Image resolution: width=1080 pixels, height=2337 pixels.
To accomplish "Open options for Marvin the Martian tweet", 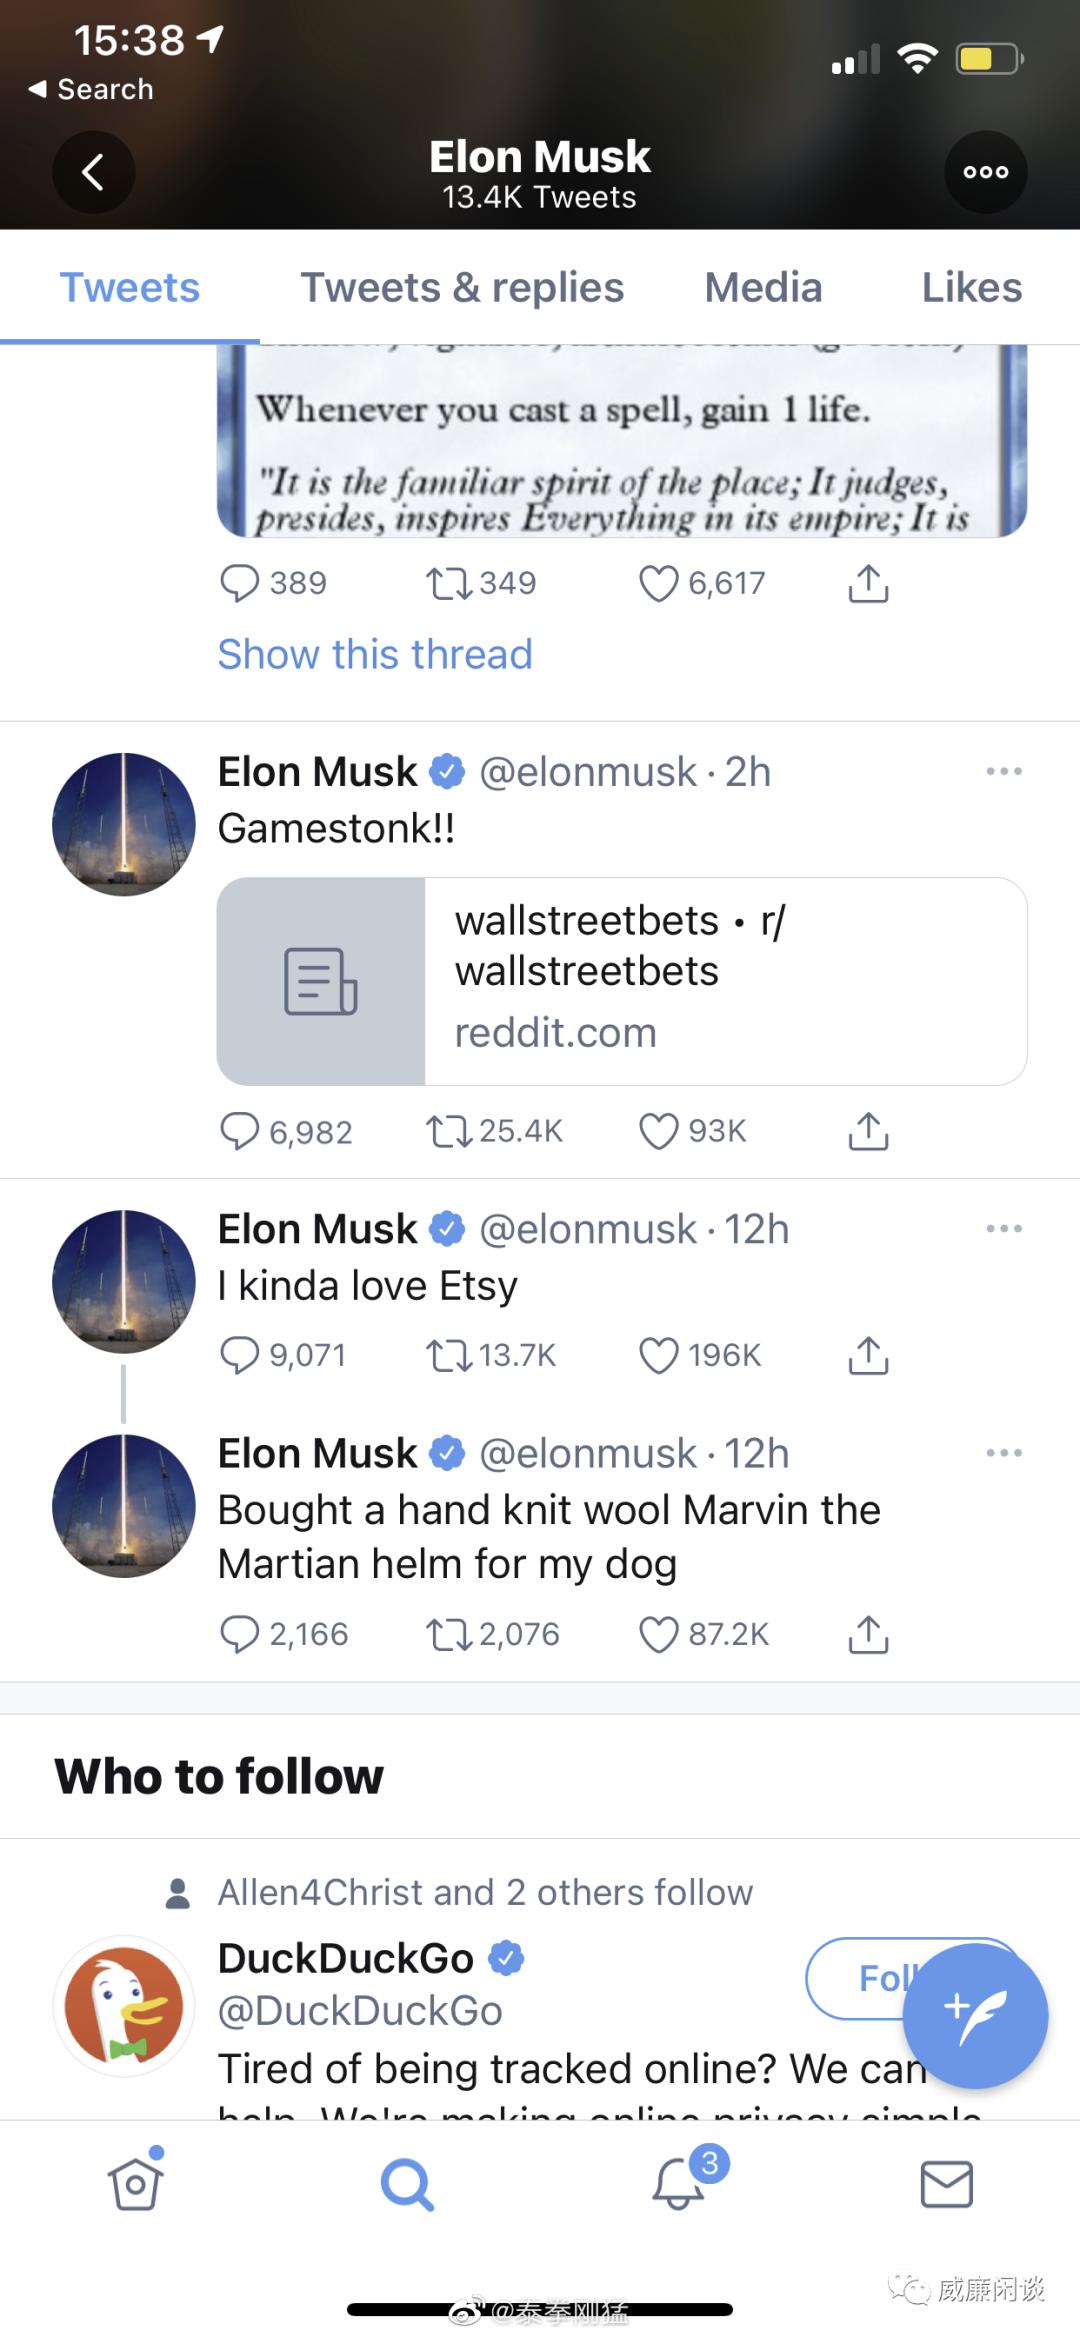I will pyautogui.click(x=1003, y=1453).
